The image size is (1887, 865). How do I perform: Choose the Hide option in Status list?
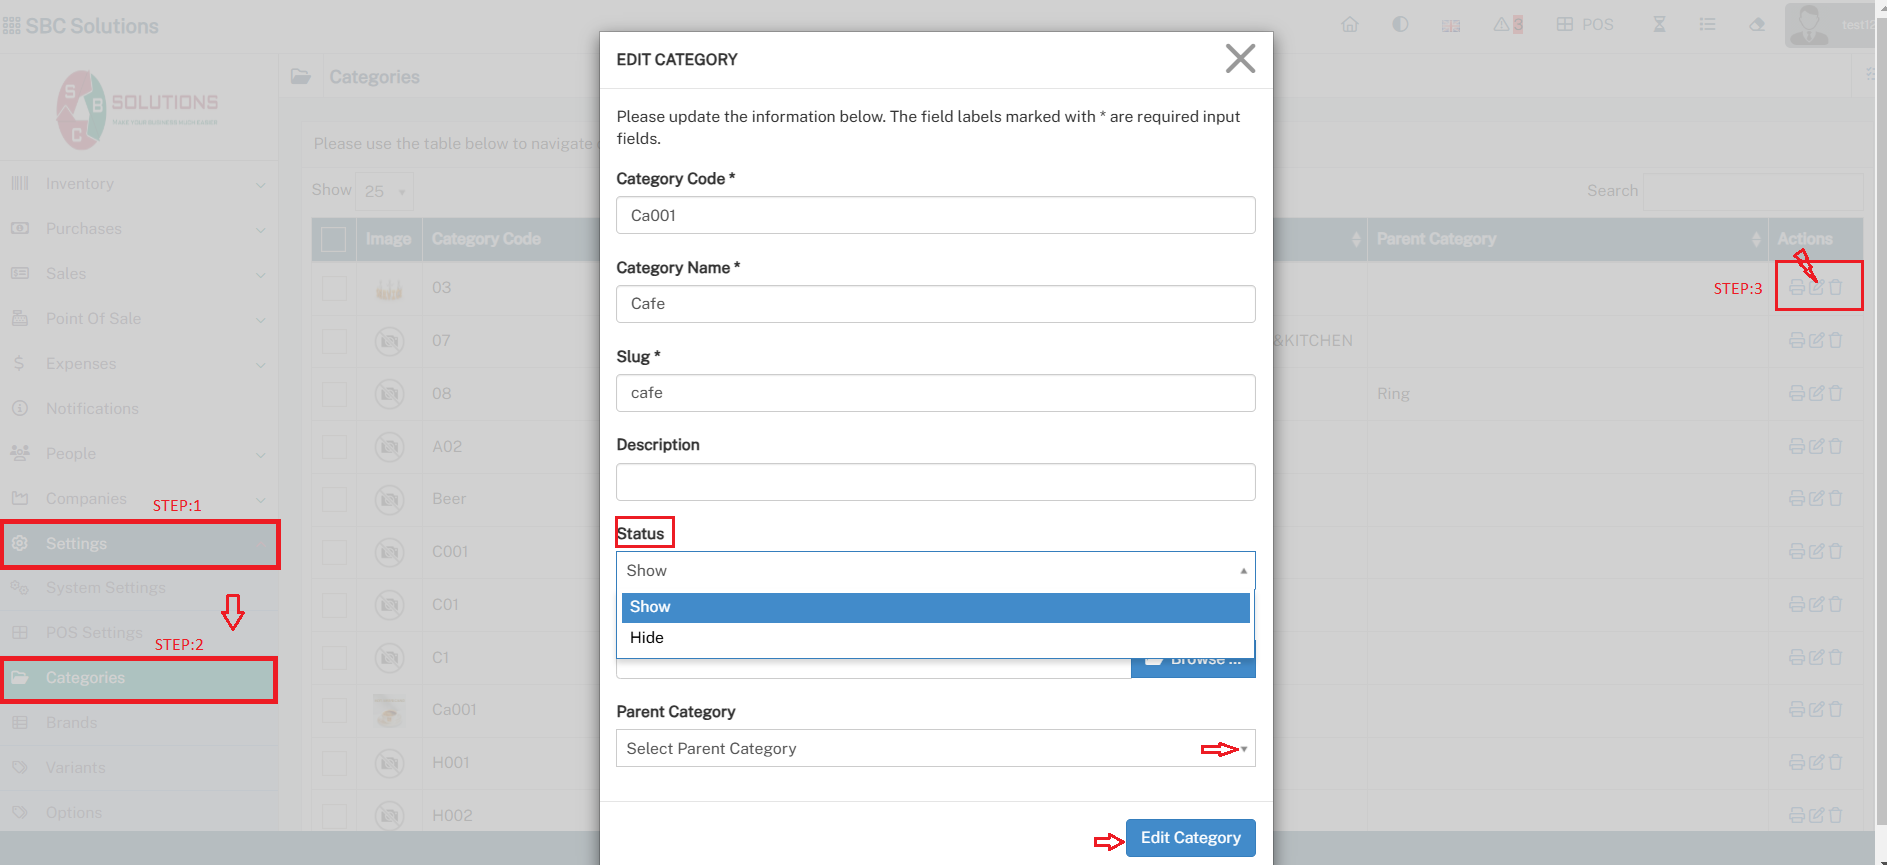tap(647, 638)
